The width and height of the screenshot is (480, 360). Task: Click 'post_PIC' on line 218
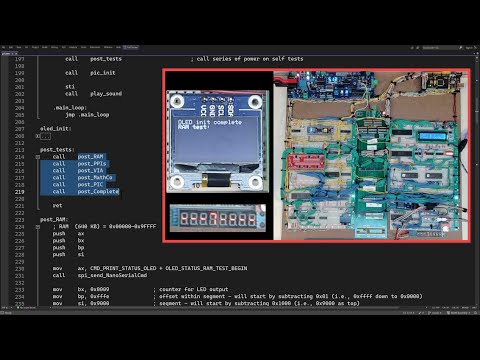pyautogui.click(x=90, y=185)
